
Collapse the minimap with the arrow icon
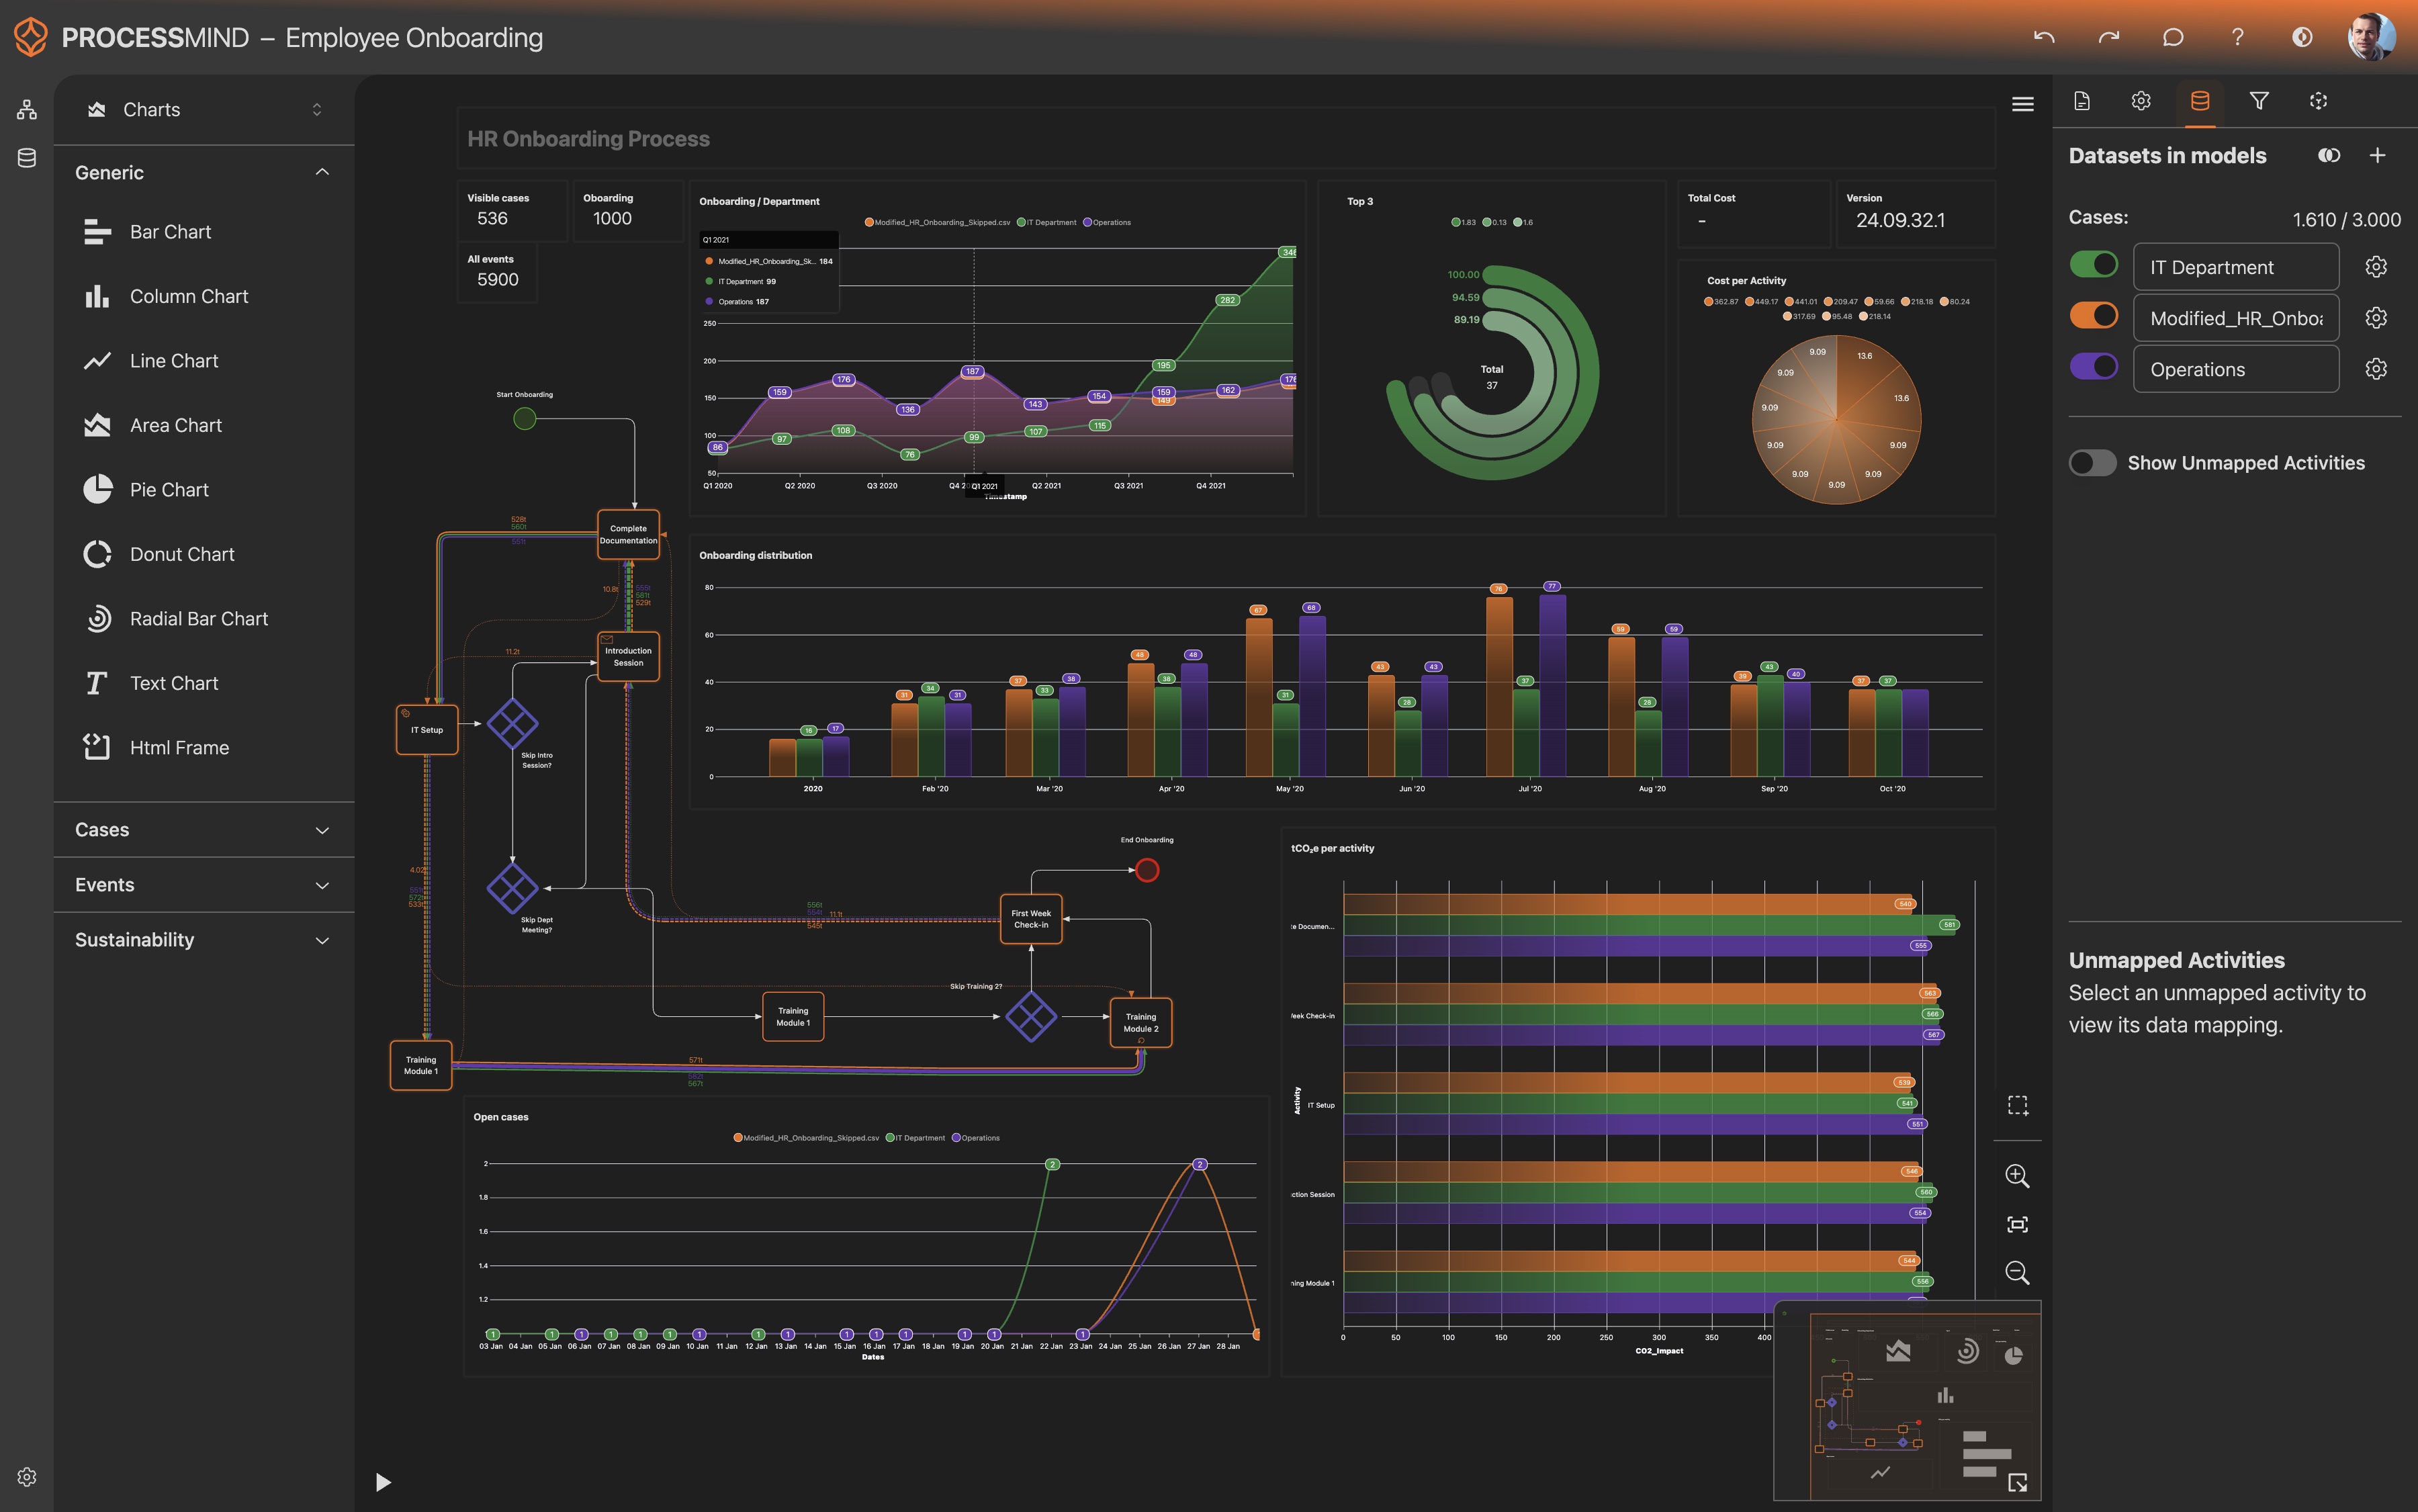tap(2018, 1483)
